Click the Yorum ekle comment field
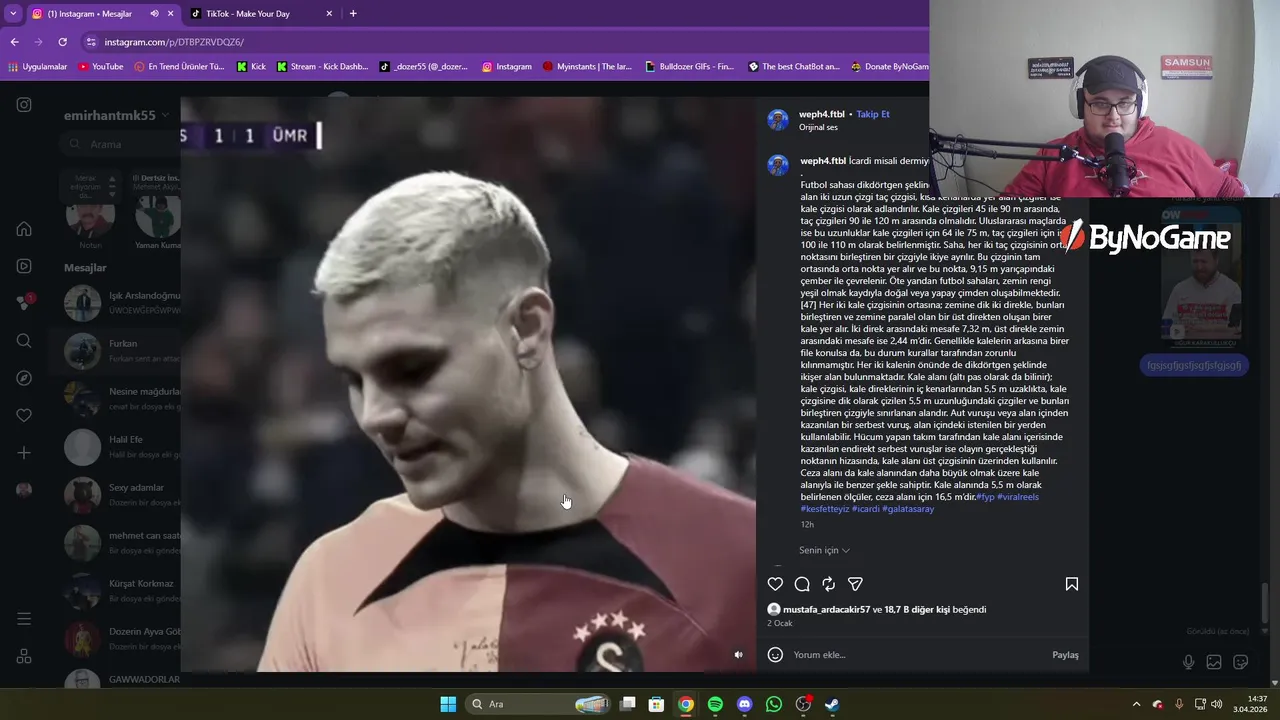The image size is (1280, 720). 918,655
